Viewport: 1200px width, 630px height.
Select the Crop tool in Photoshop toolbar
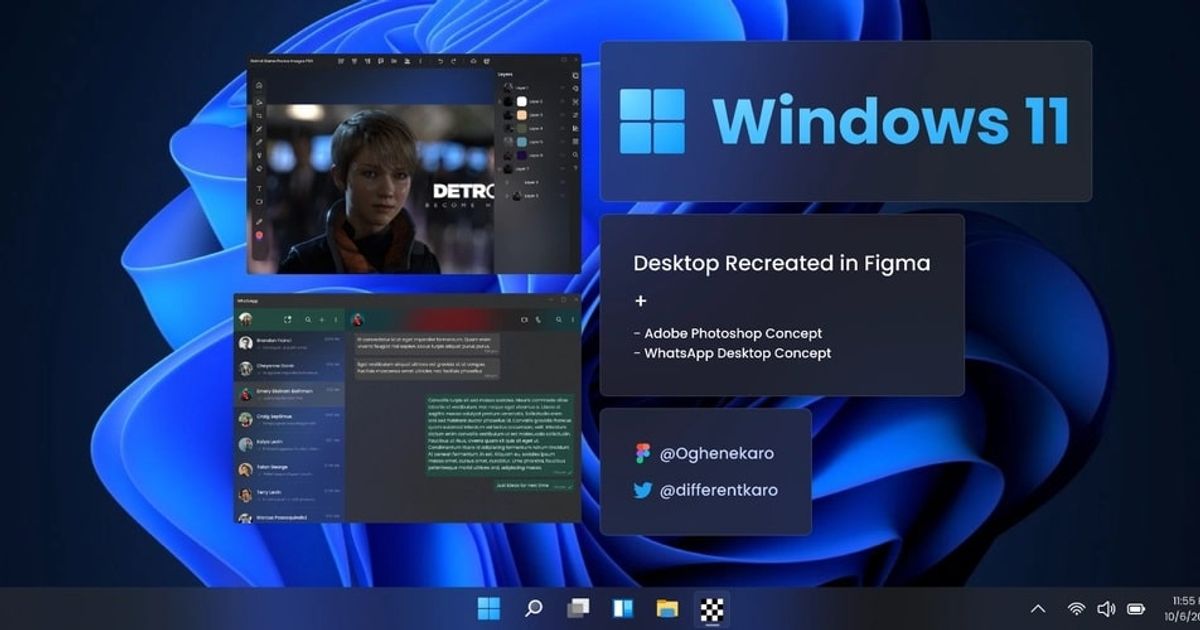[259, 116]
